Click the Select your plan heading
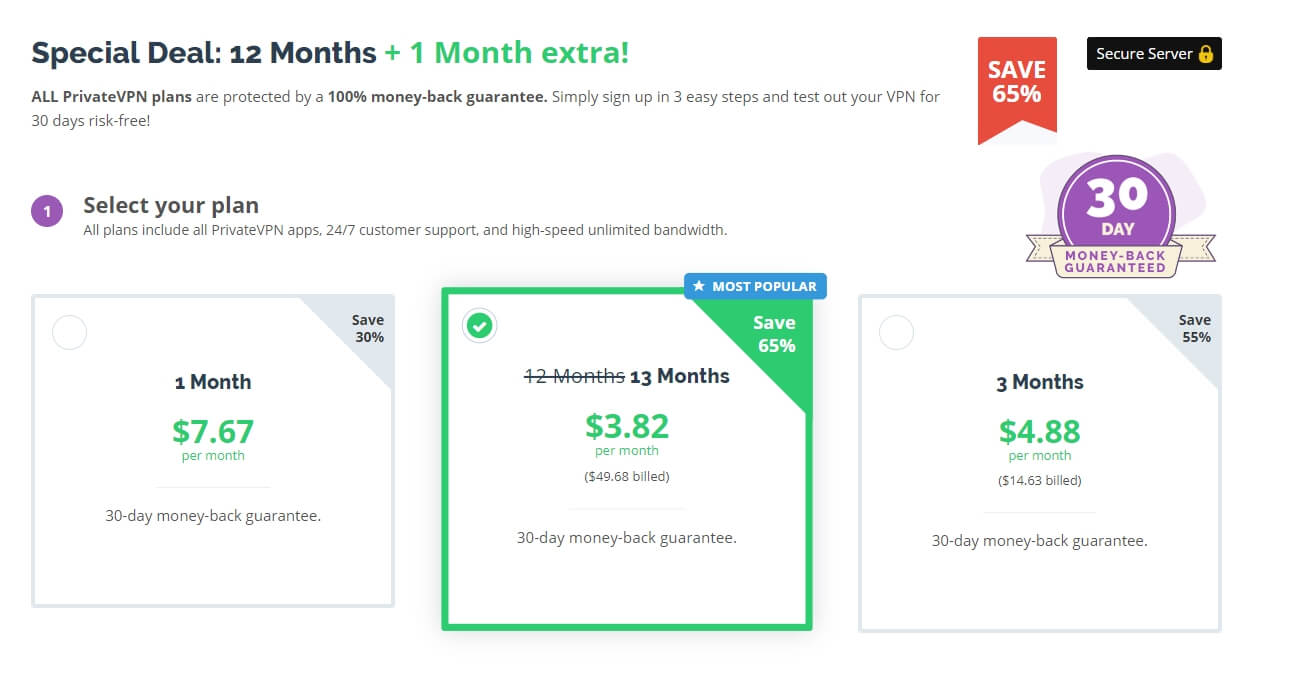The width and height of the screenshot is (1300, 689). click(x=171, y=205)
